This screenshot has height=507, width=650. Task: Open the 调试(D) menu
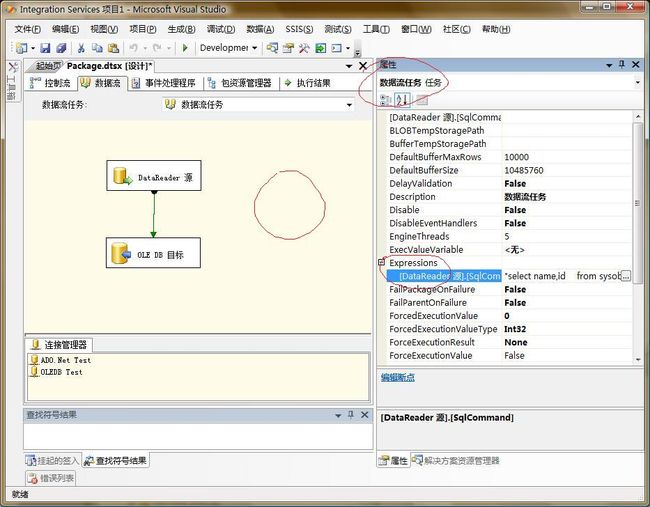click(221, 29)
